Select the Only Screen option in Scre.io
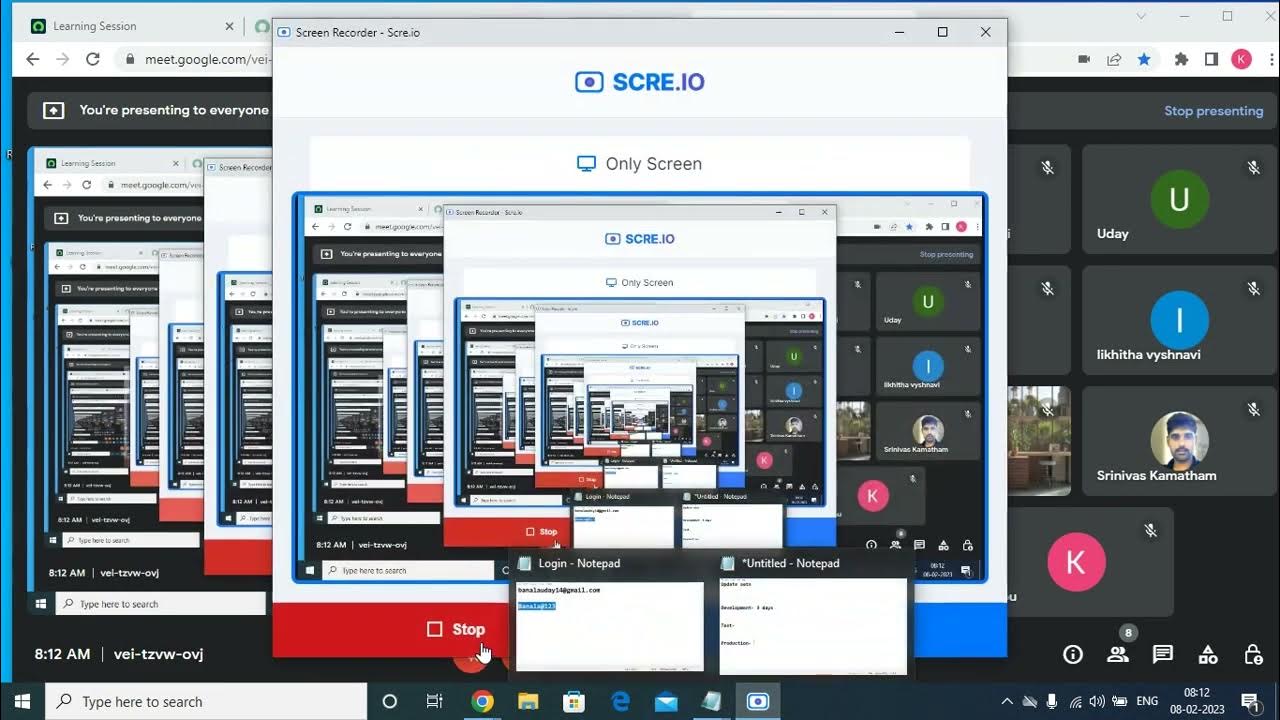1280x720 pixels. click(x=640, y=164)
